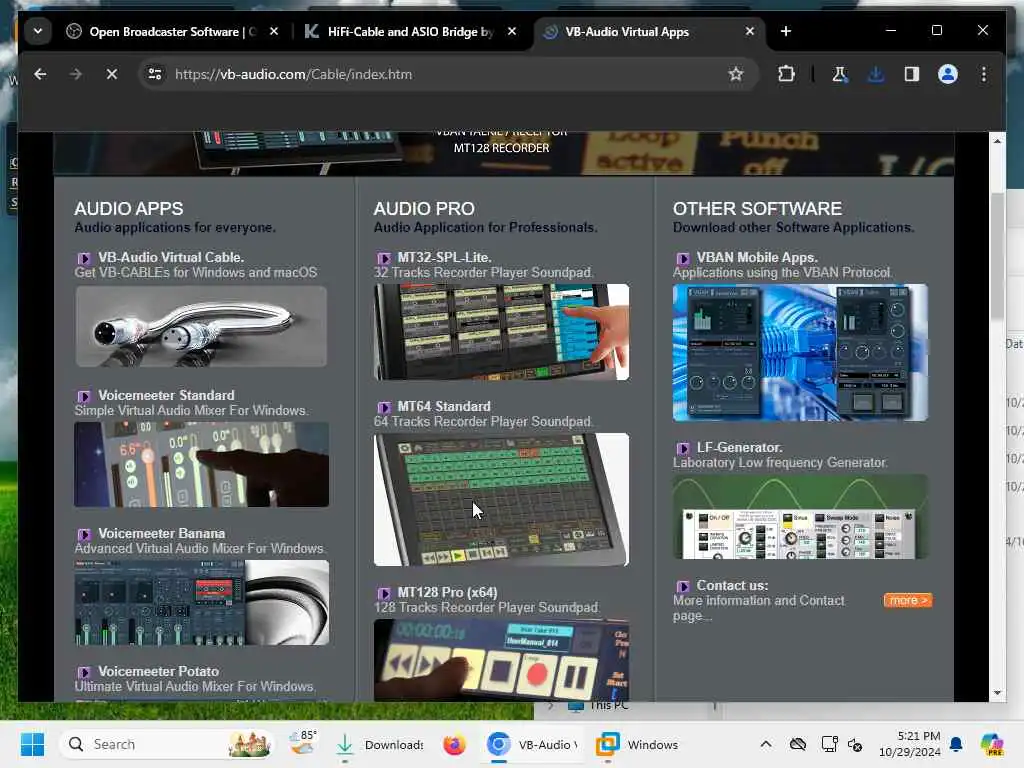Open Voicemeeter Standard link

[166, 395]
